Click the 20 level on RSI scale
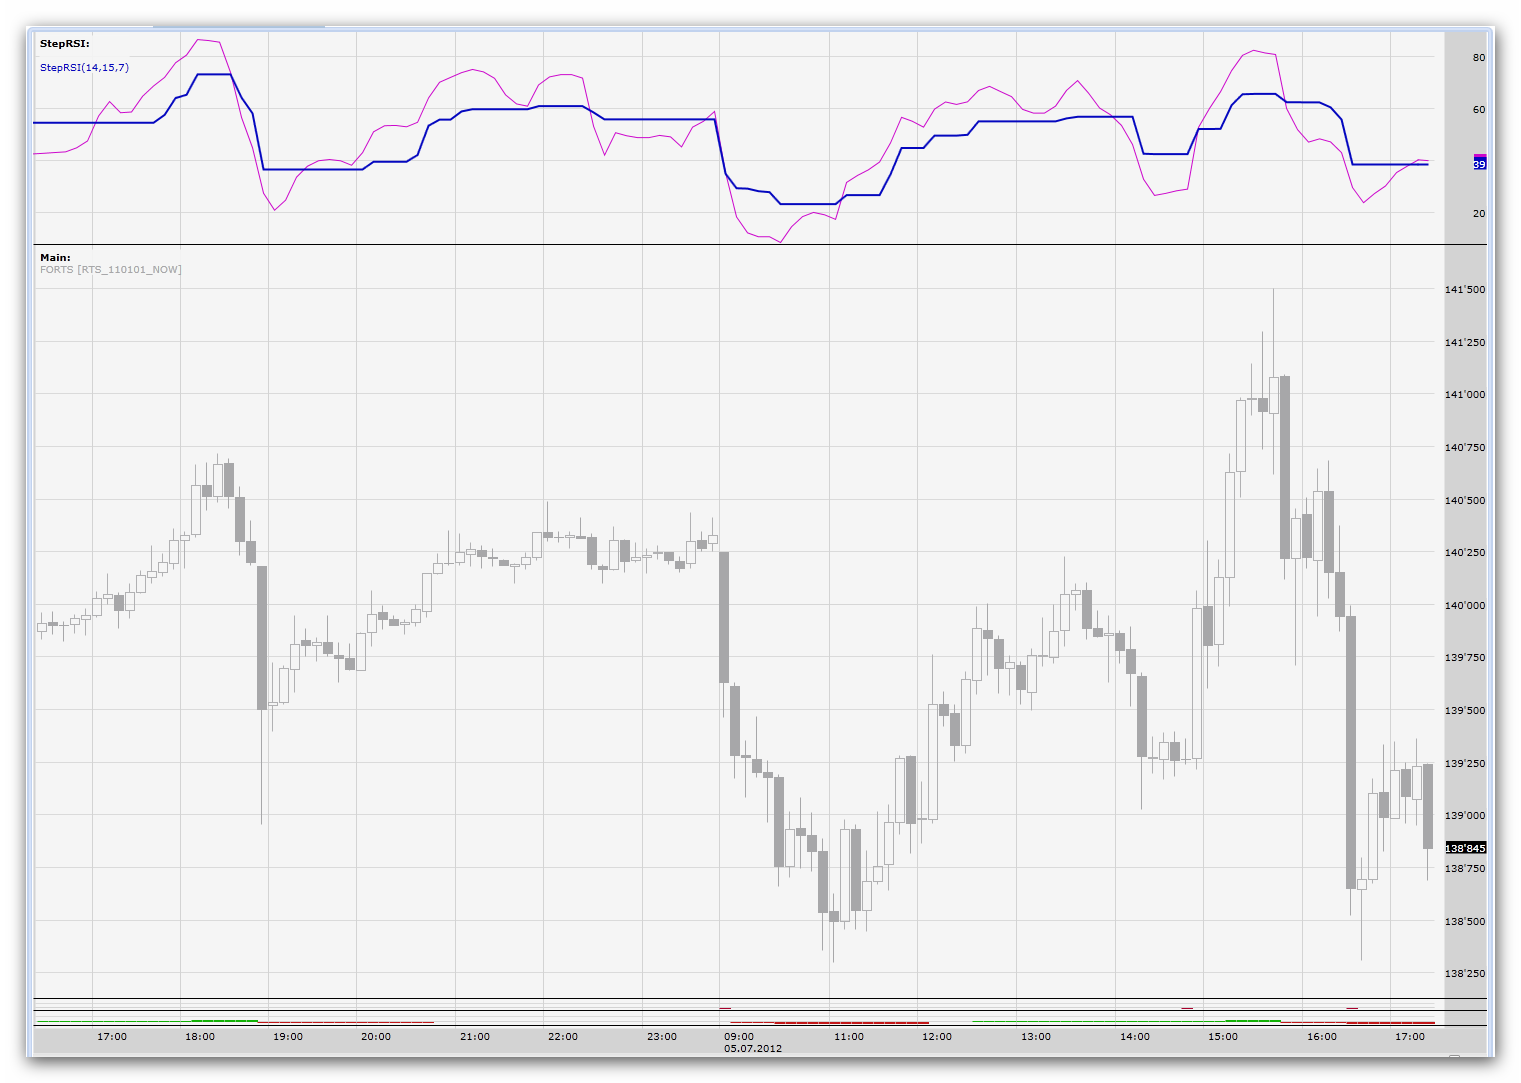This screenshot has width=1521, height=1083. (1479, 214)
